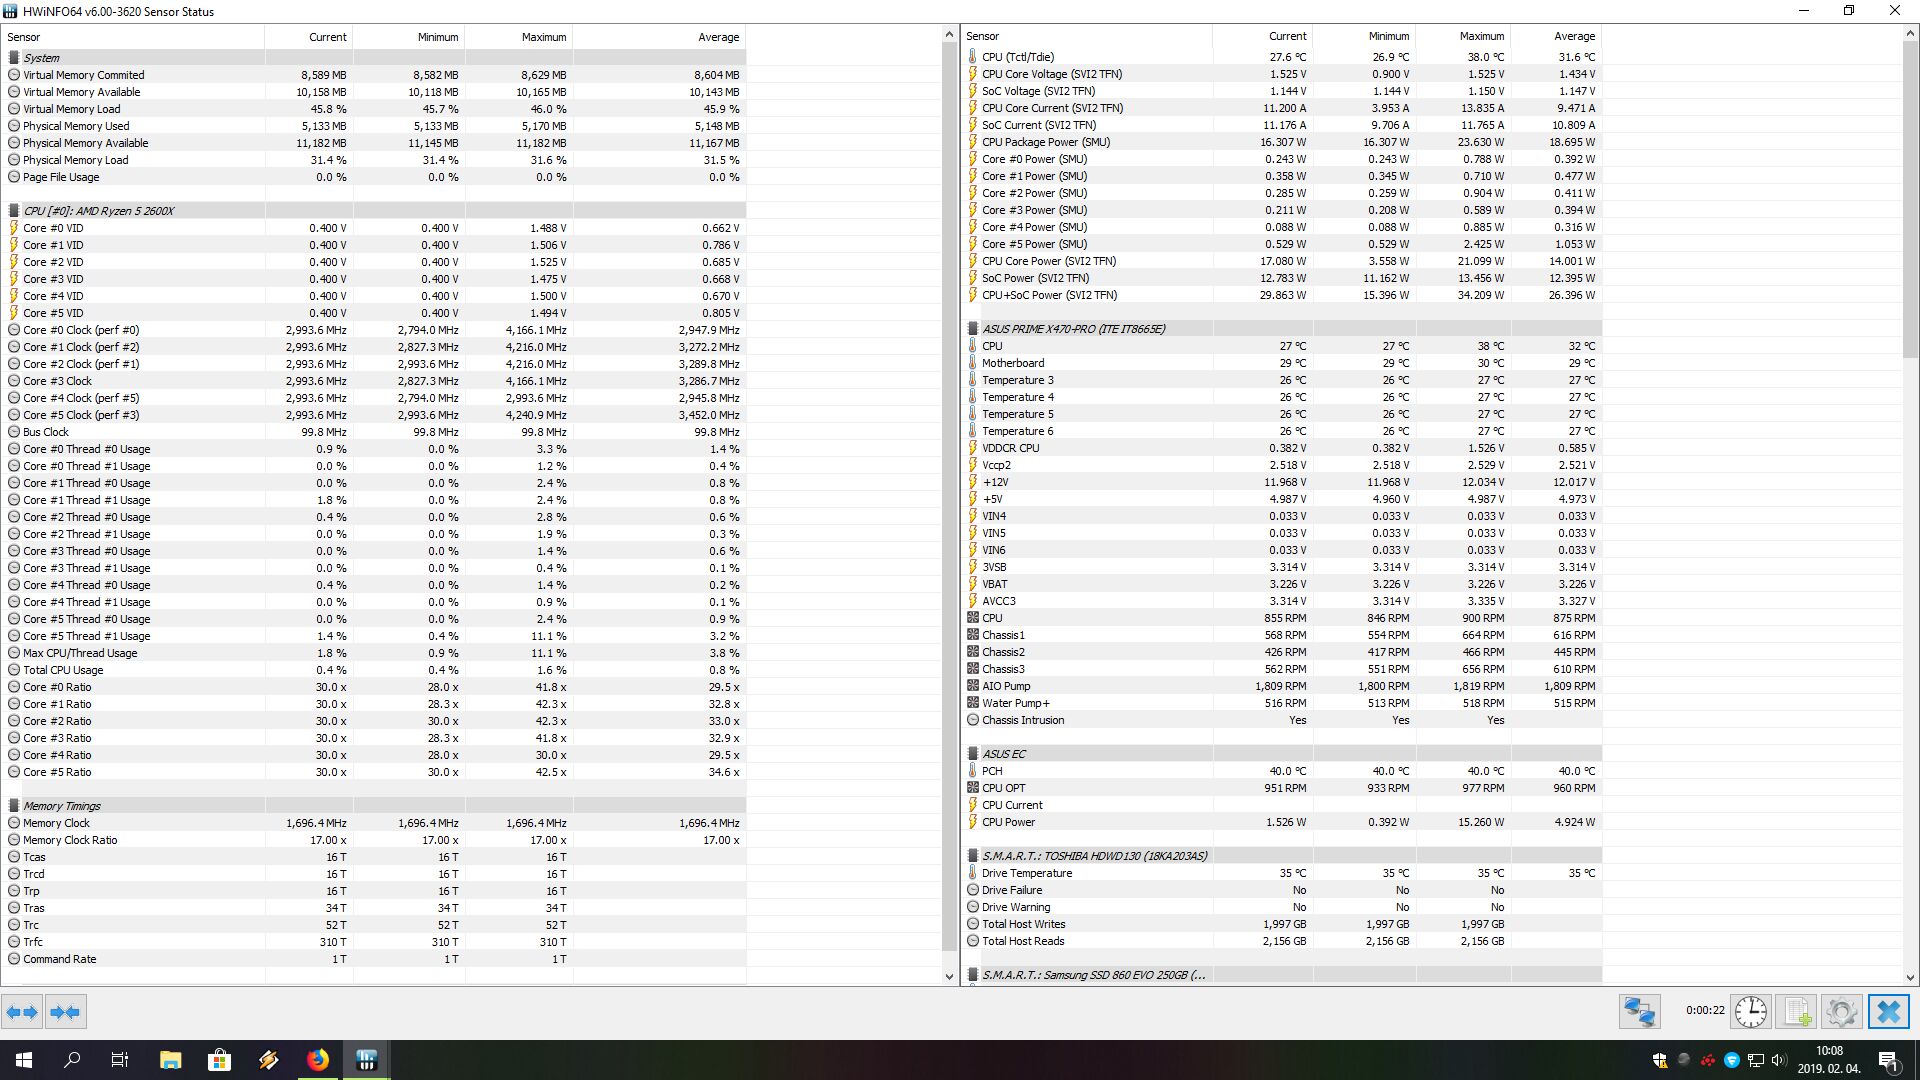Viewport: 1920px width, 1080px height.
Task: Open sensor settings via the gear icon
Action: tap(1841, 1012)
